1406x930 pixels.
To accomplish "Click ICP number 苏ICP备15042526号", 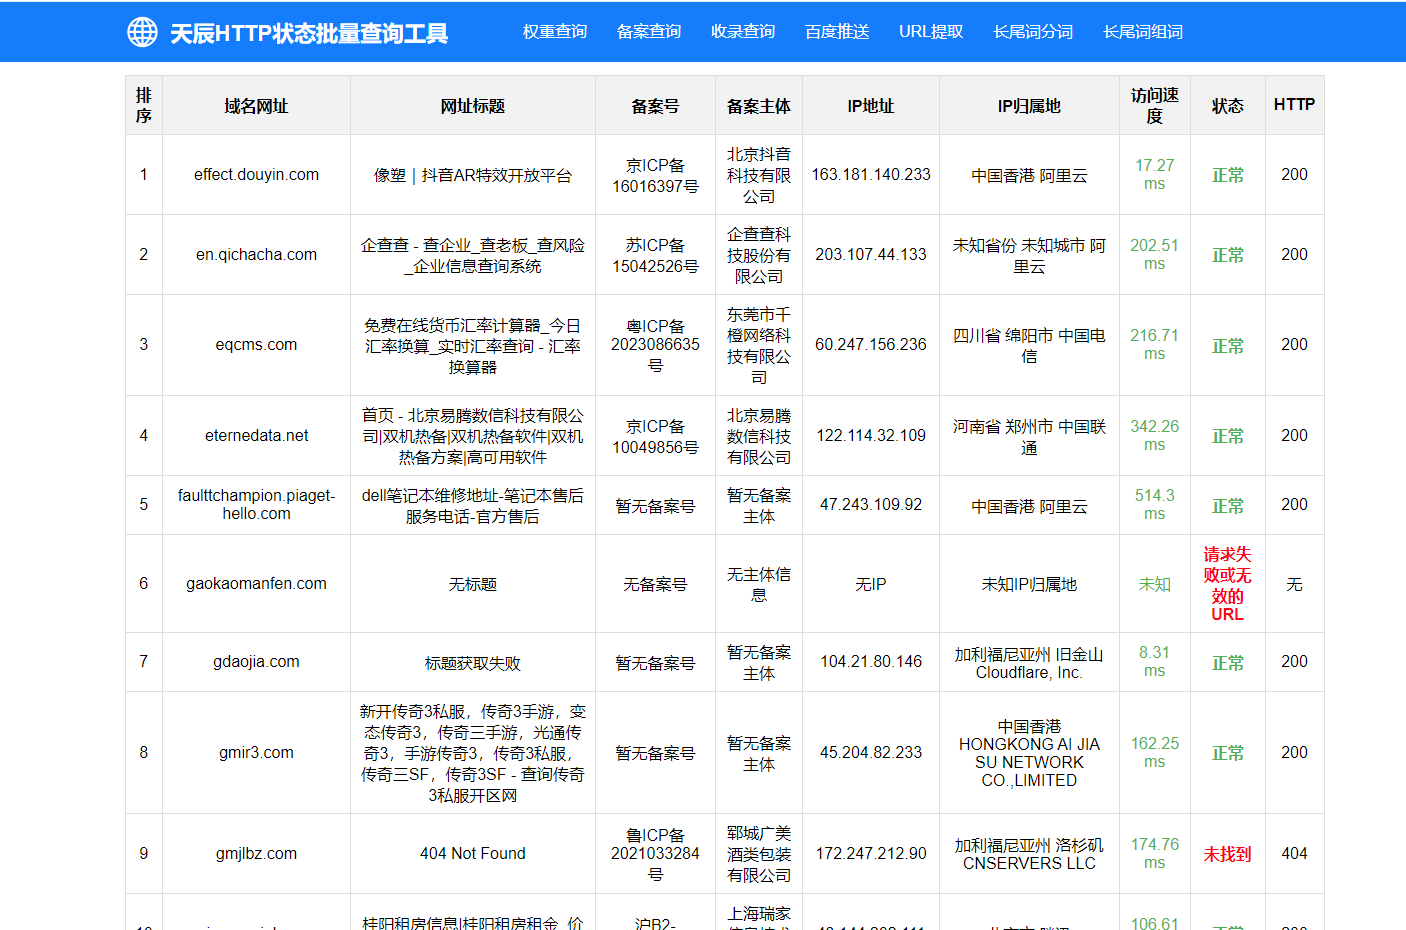I will [x=655, y=255].
